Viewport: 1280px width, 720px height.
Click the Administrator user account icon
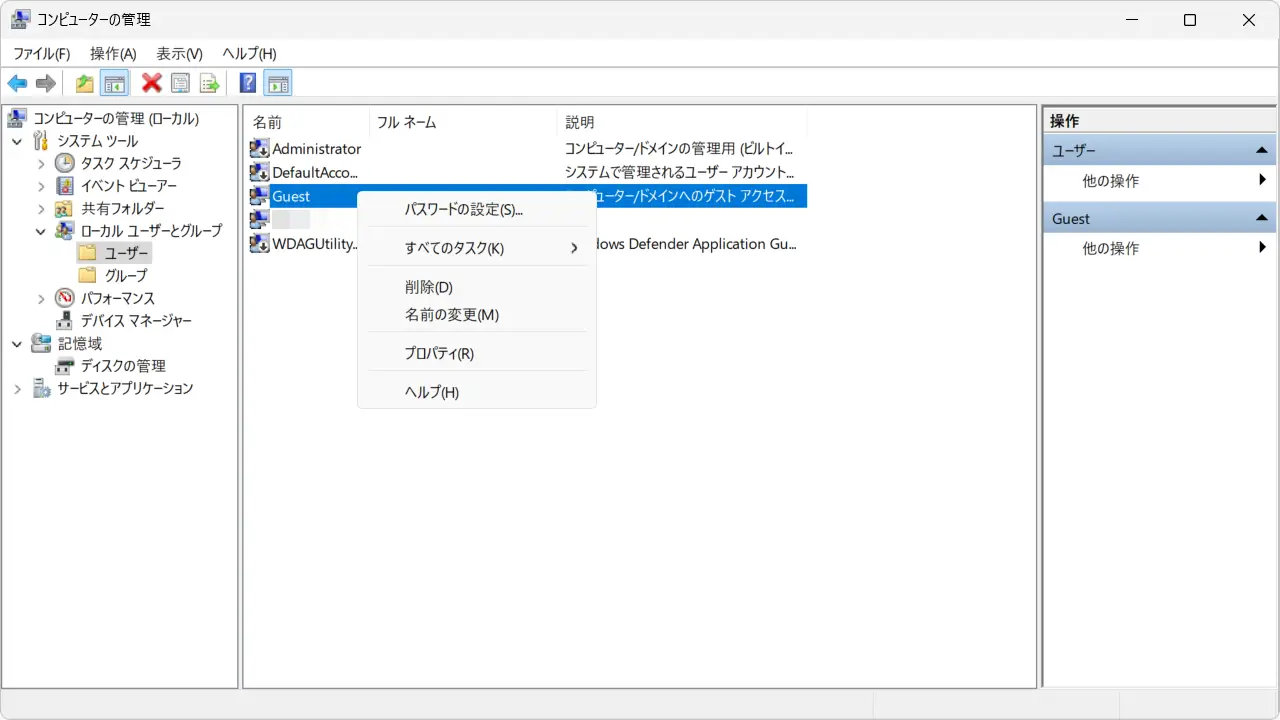click(x=259, y=148)
